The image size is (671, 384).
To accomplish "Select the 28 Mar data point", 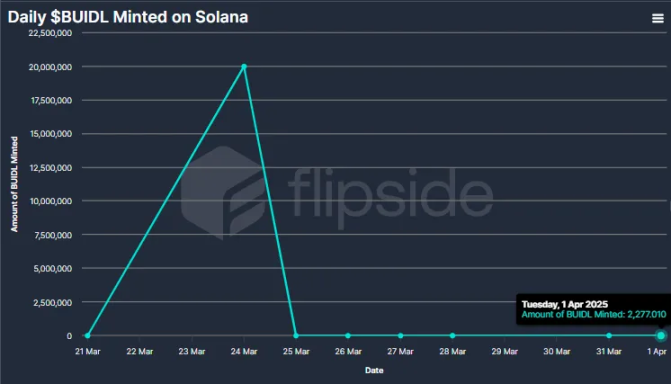I will point(452,336).
